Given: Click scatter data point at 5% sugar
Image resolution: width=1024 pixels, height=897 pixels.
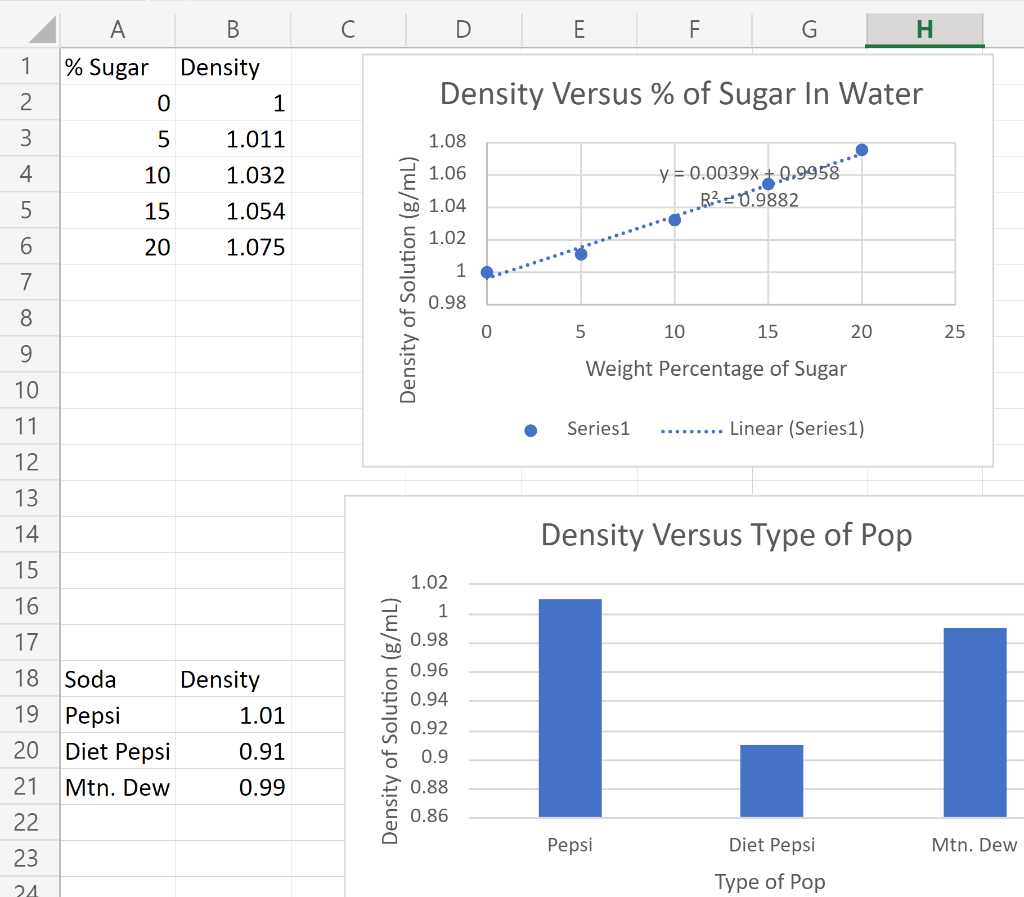Looking at the screenshot, I should (581, 254).
